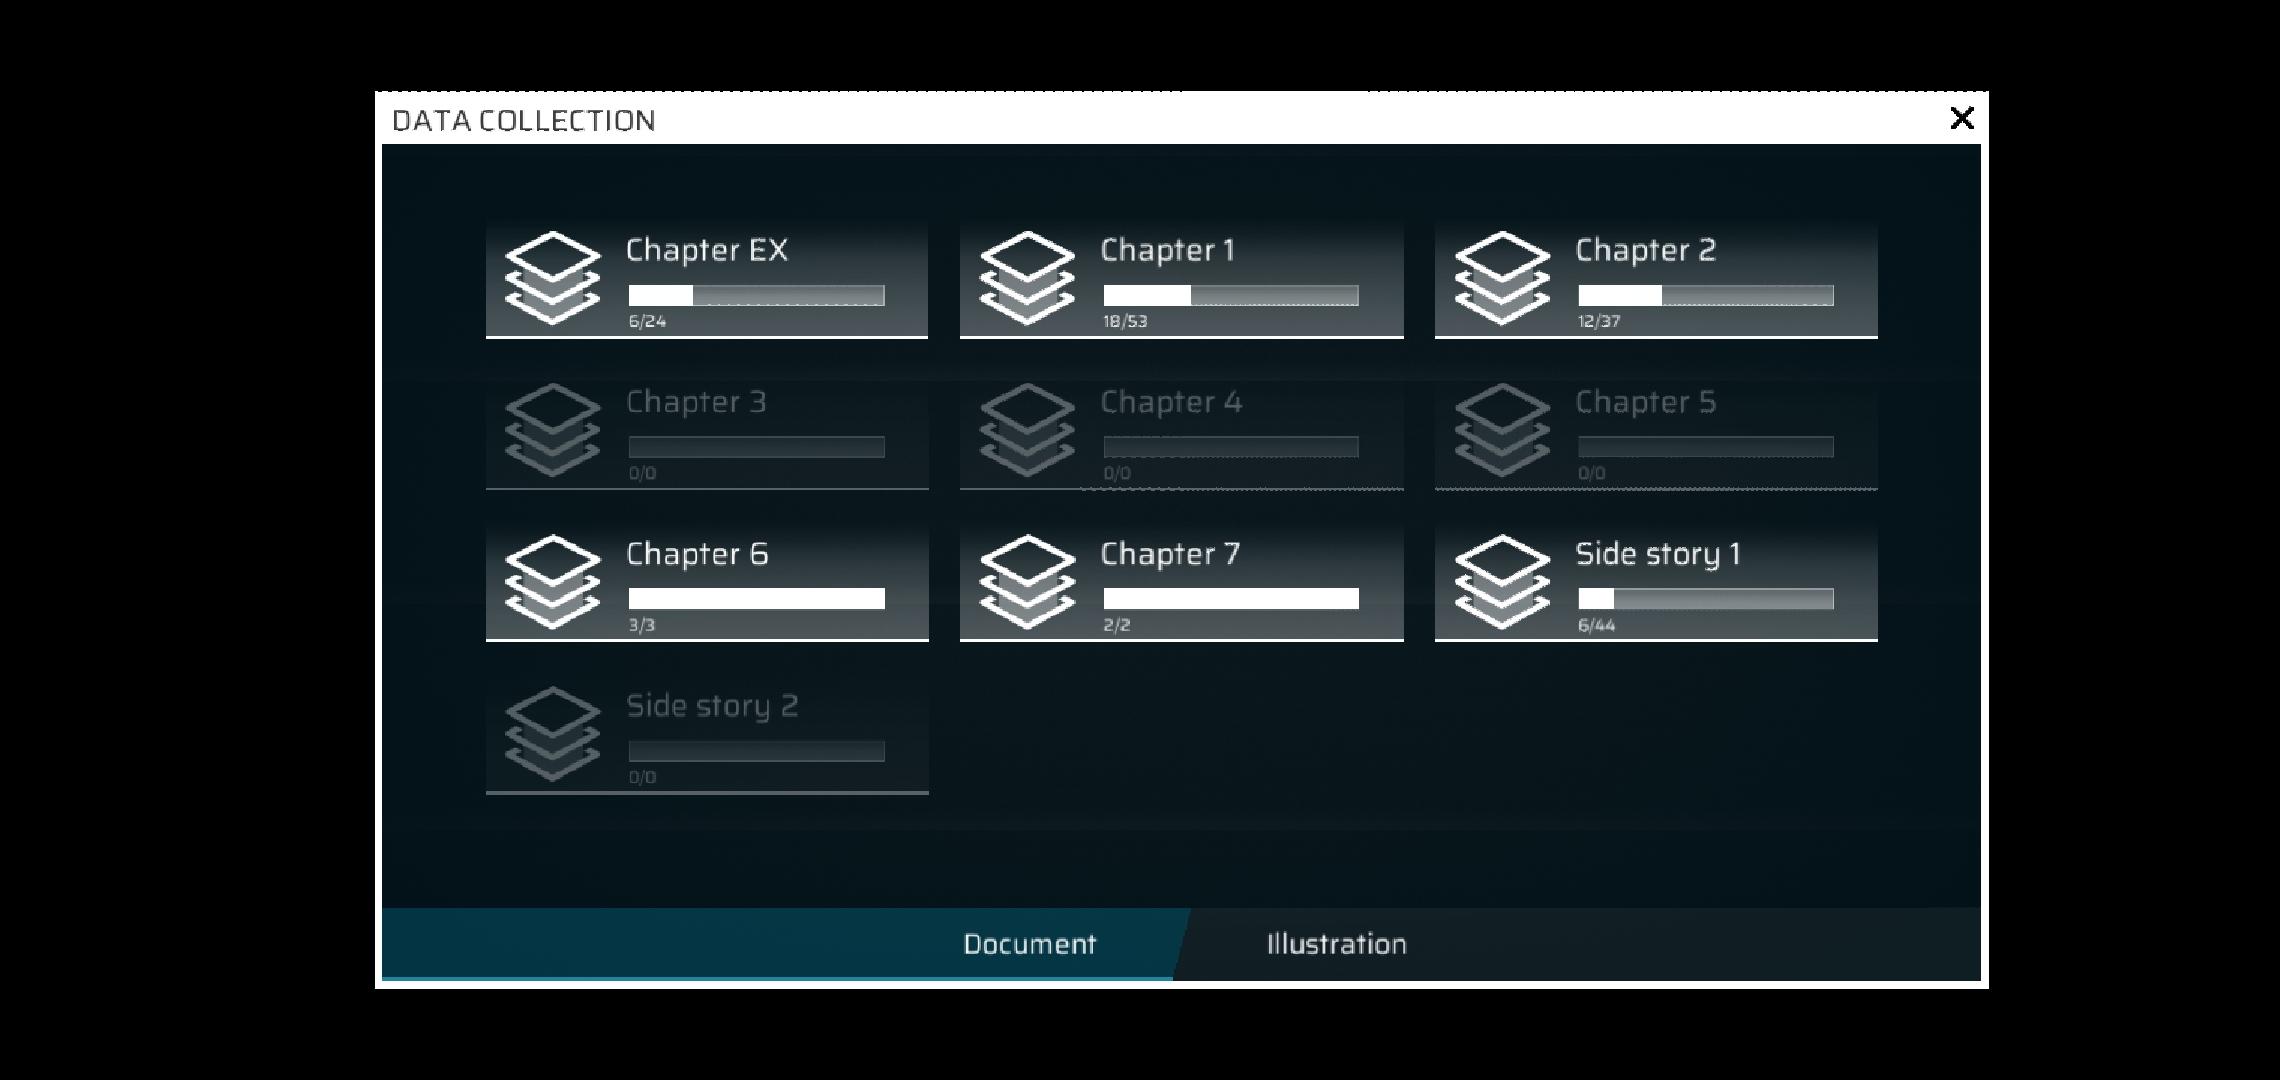This screenshot has height=1080, width=2280.
Task: Select the locked Chapter 5 card title
Action: pos(1645,402)
